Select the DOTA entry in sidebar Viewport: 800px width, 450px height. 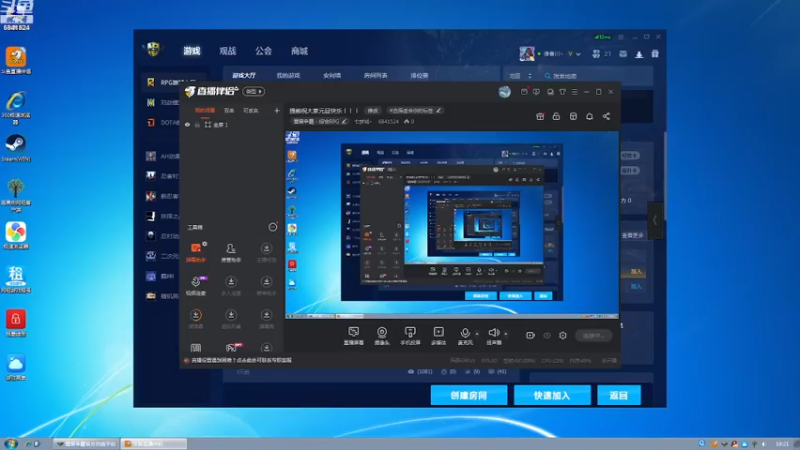(x=162, y=122)
